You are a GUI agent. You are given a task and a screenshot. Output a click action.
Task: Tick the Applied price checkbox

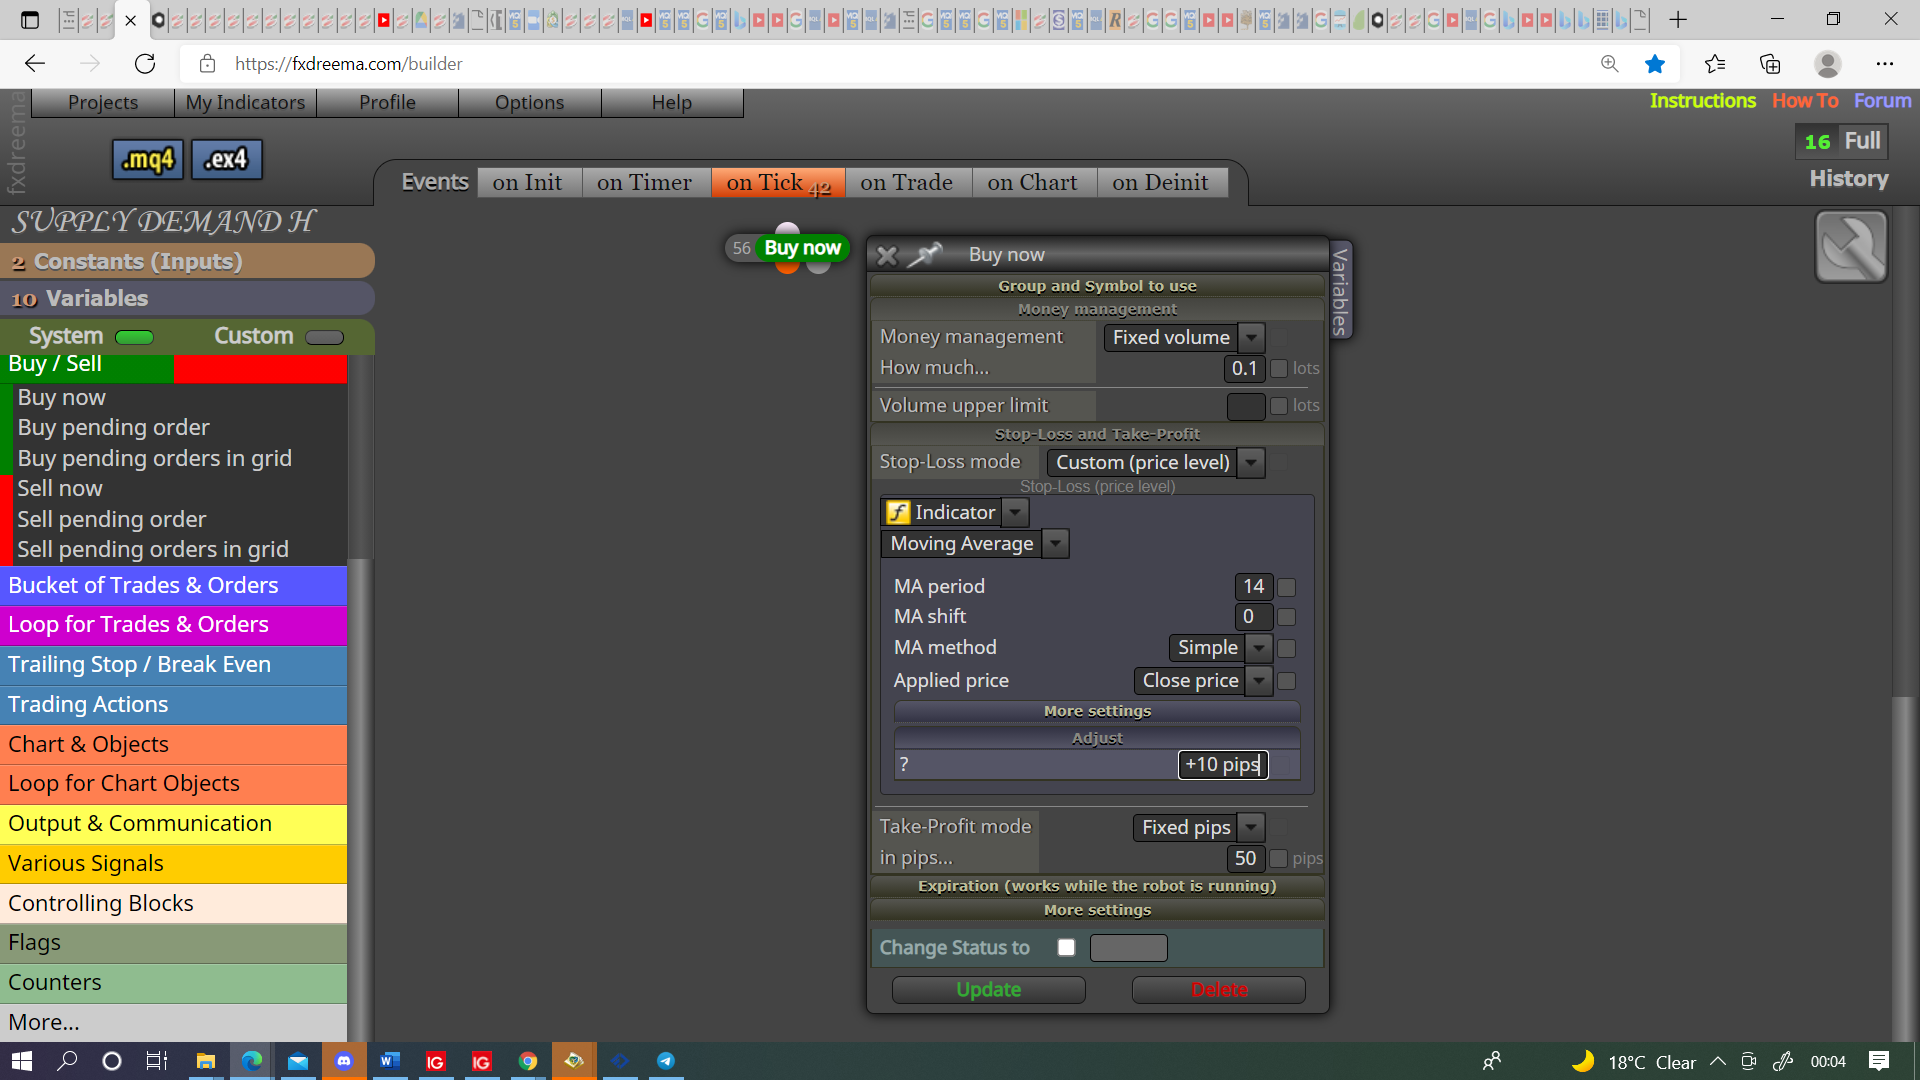coord(1287,681)
